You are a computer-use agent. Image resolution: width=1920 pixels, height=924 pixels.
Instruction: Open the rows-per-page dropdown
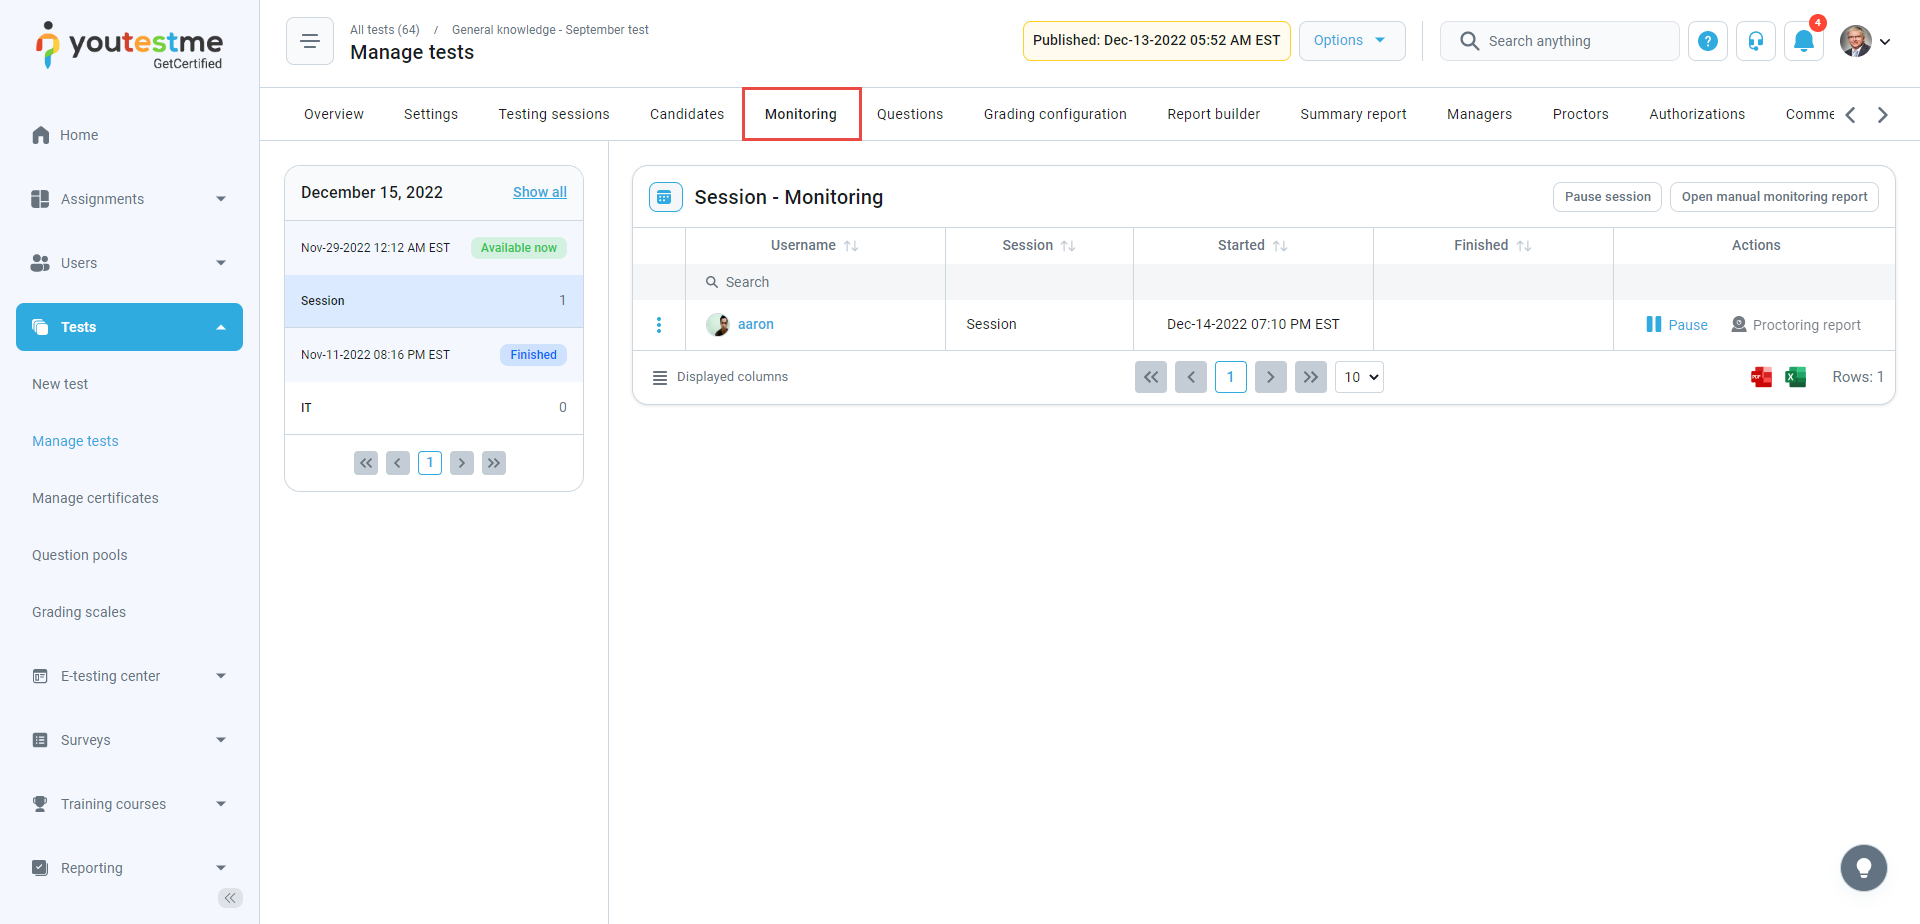pos(1359,377)
